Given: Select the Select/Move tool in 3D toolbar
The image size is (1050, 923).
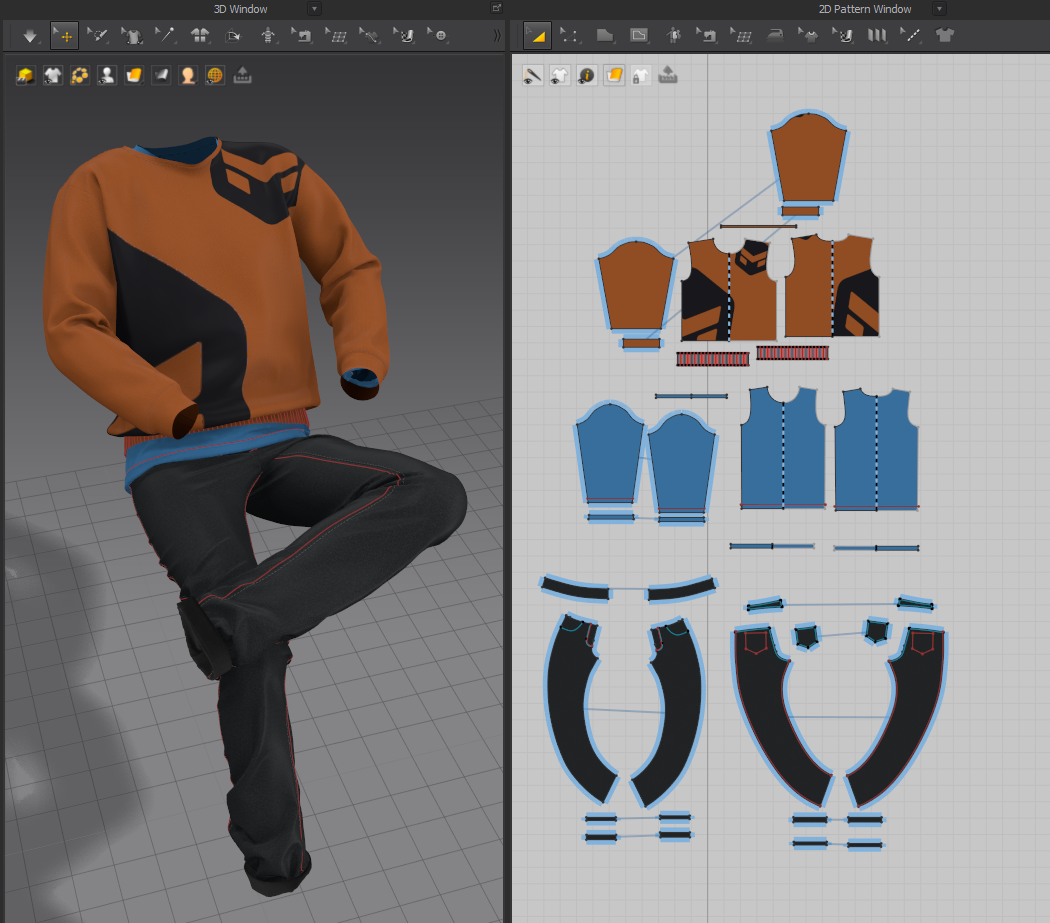Looking at the screenshot, I should (x=64, y=36).
